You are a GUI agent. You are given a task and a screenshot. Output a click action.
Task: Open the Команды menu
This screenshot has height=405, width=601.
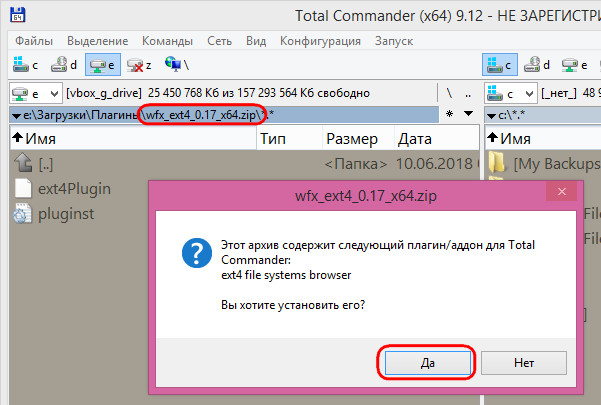click(x=167, y=41)
